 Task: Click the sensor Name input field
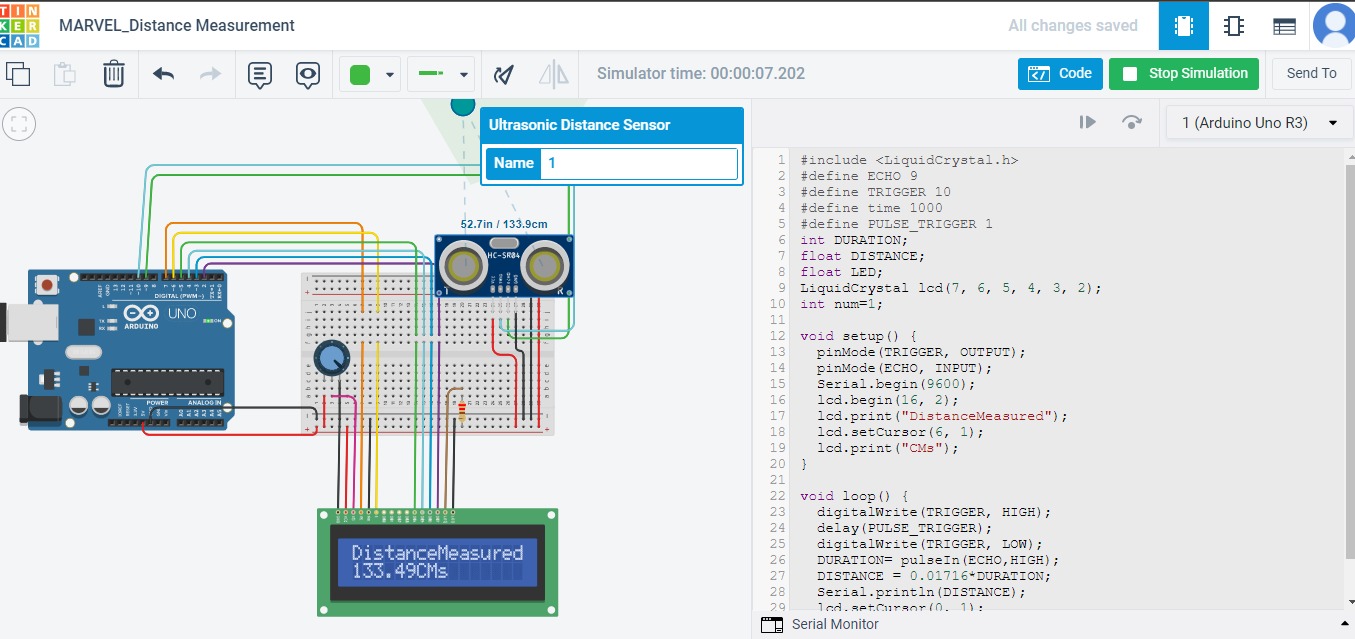coord(638,163)
